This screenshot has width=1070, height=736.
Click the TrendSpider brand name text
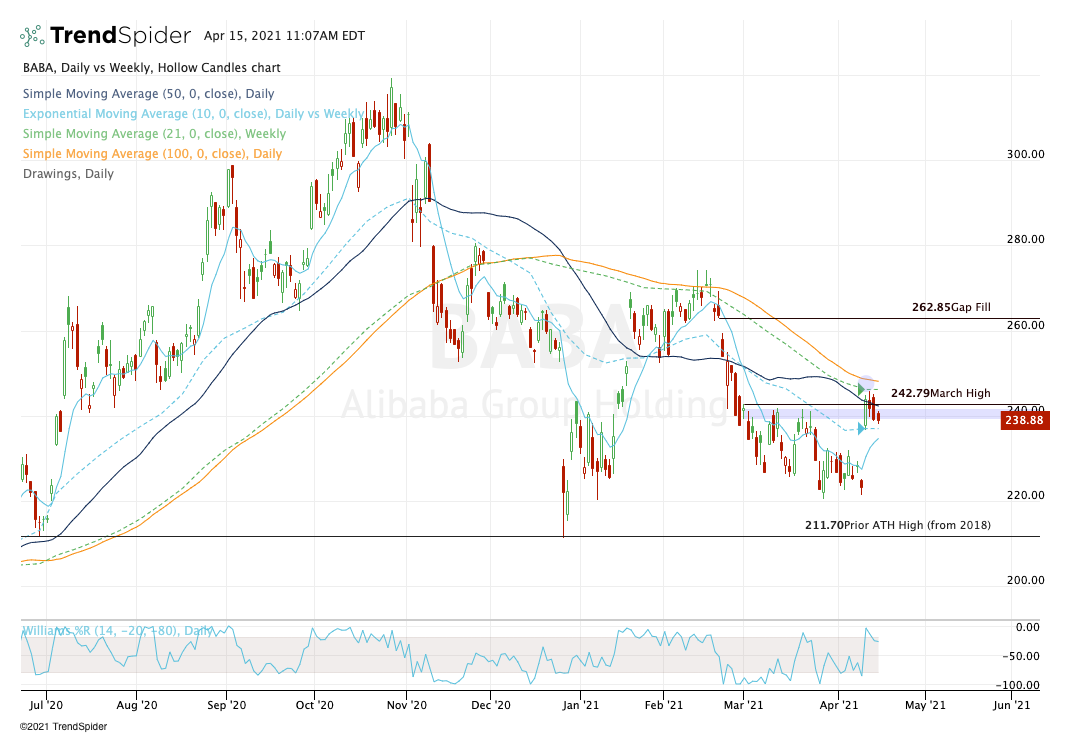pyautogui.click(x=122, y=36)
